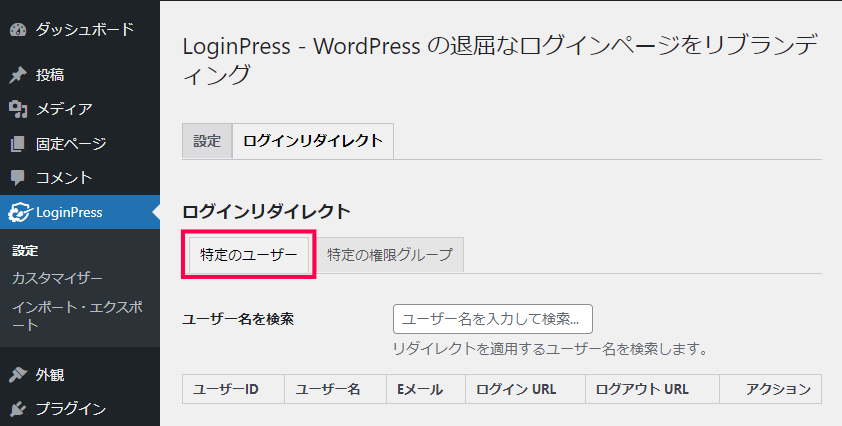The height and width of the screenshot is (426, 842).
Task: Click the LoginPress logo icon in sidebar
Action: pyautogui.click(x=20, y=212)
